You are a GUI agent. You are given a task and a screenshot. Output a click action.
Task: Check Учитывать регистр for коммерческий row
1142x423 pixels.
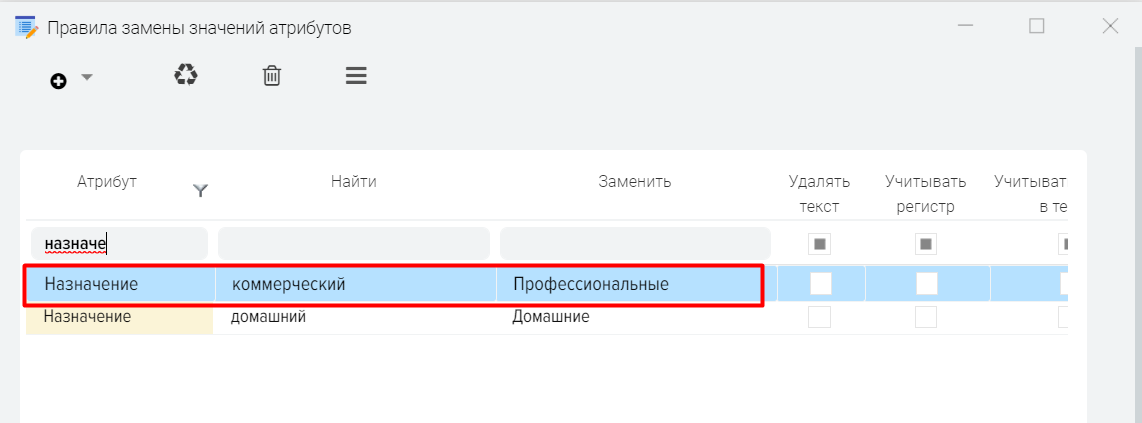(927, 283)
